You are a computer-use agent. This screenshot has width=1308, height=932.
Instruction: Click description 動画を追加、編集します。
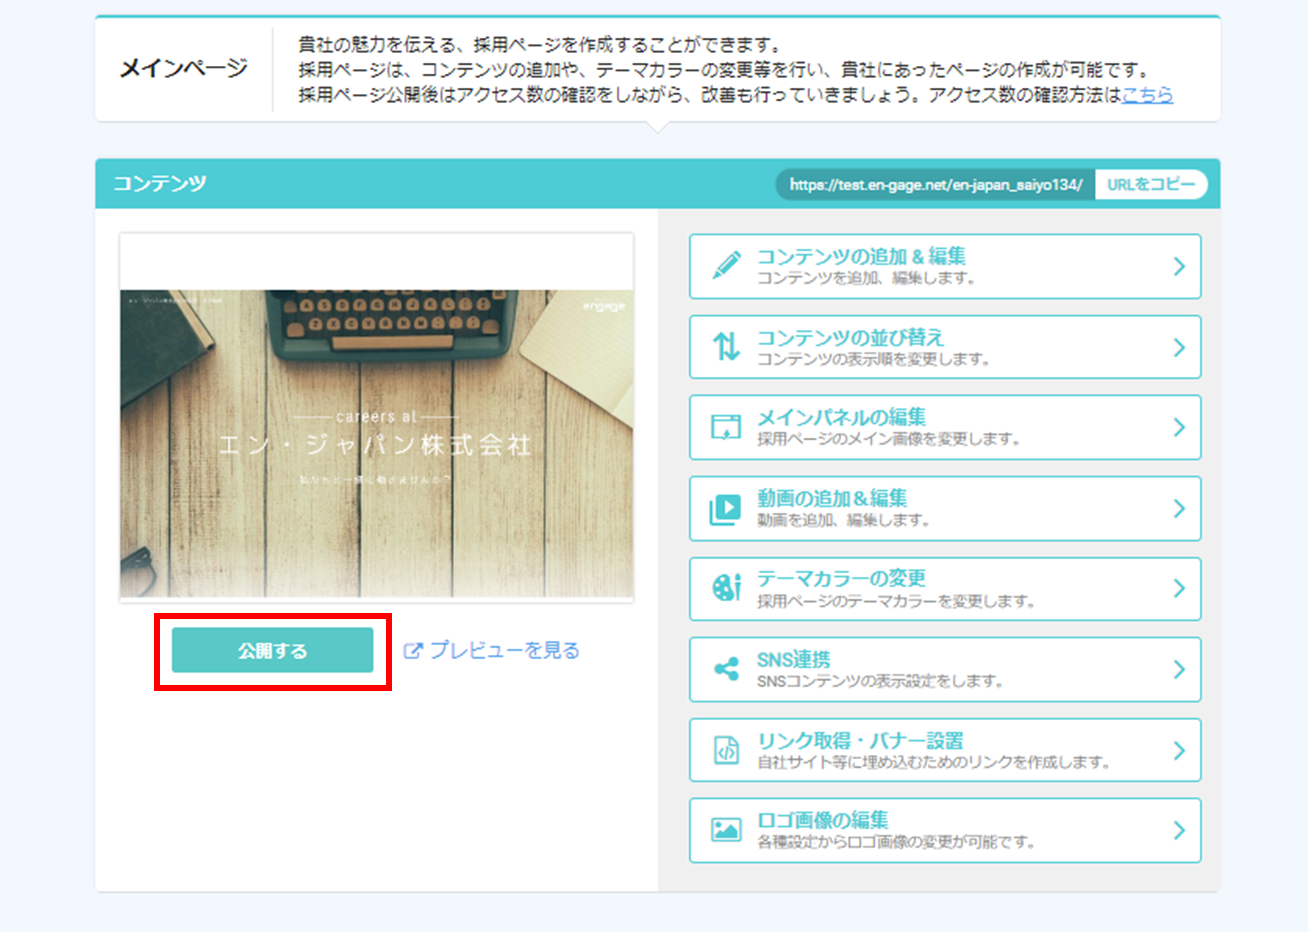point(843,520)
